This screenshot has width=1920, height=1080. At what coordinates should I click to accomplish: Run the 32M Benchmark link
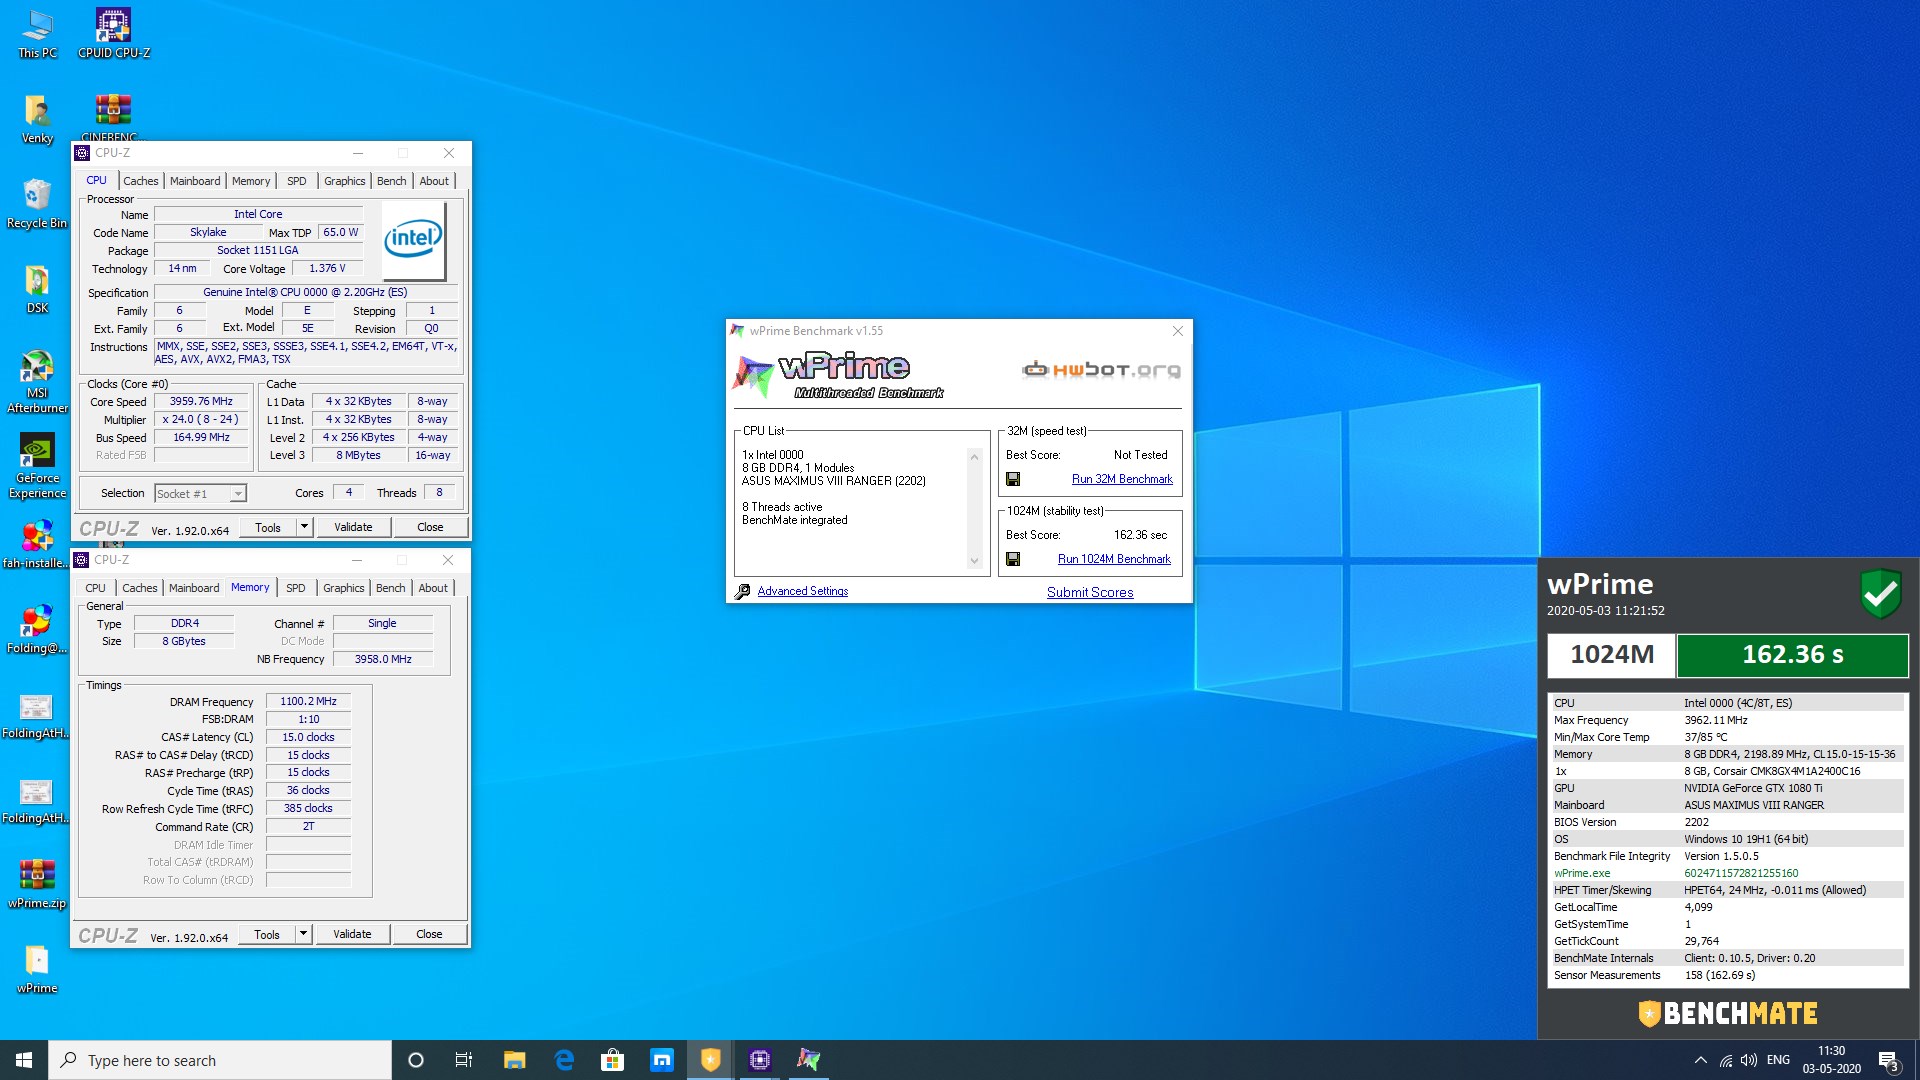tap(1122, 479)
